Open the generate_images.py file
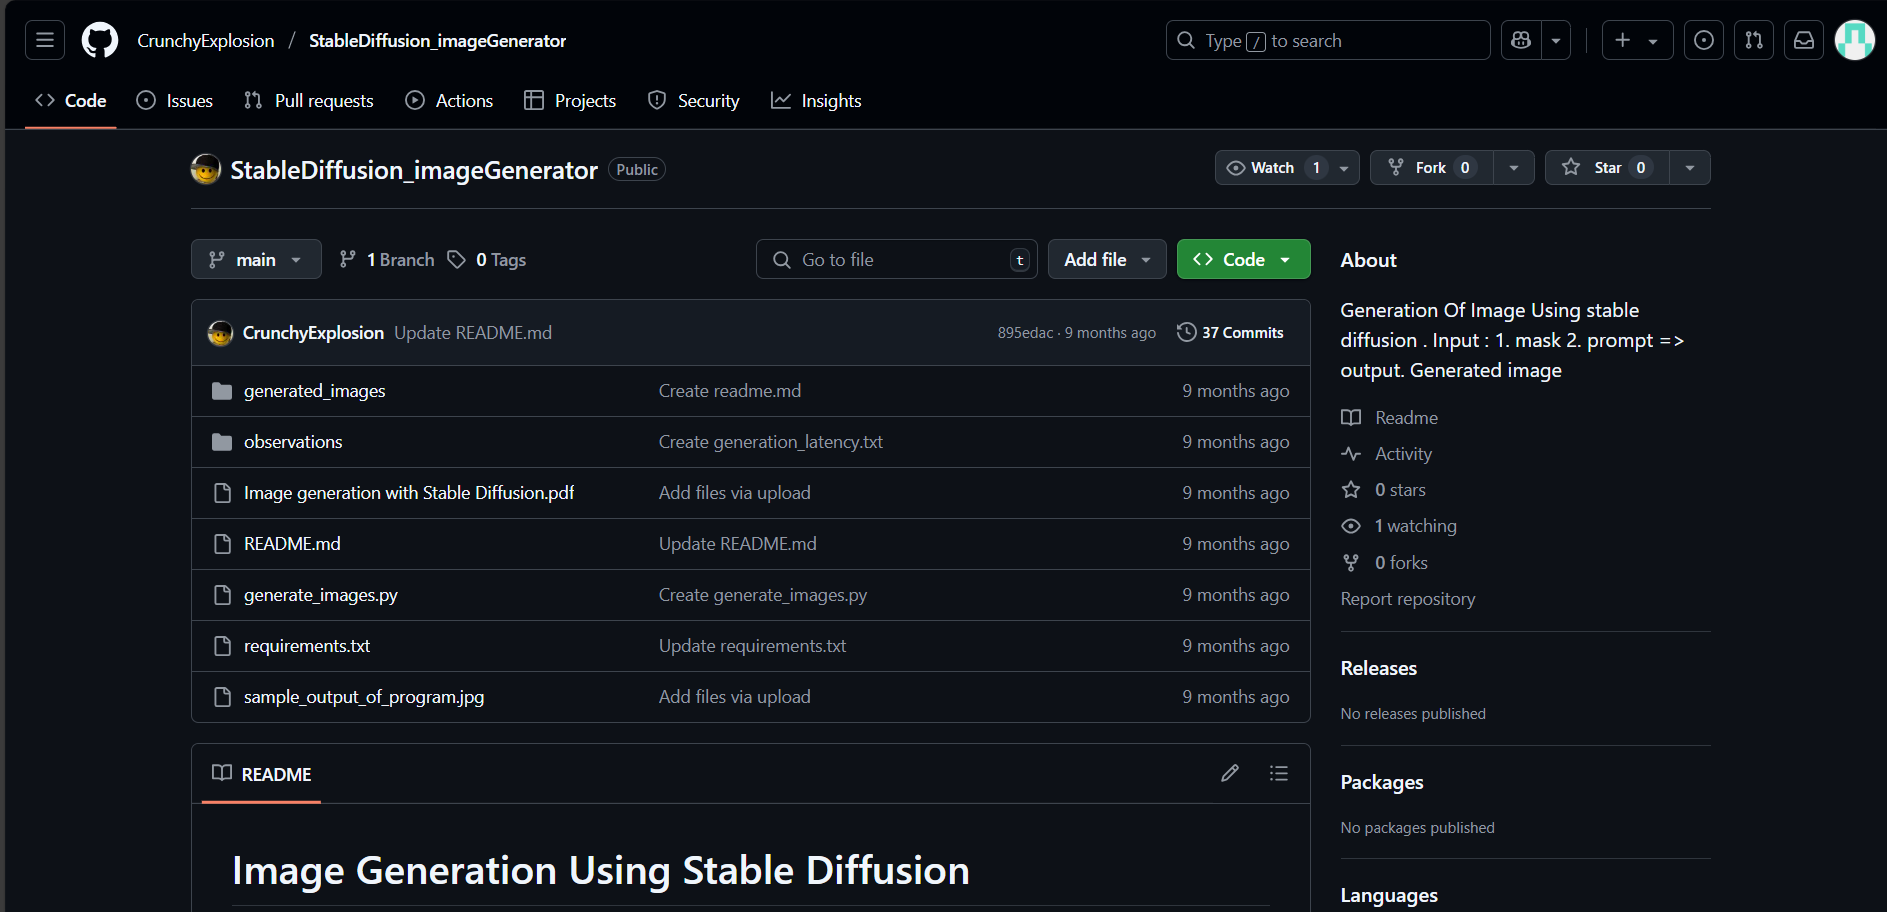This screenshot has width=1887, height=912. (x=321, y=595)
